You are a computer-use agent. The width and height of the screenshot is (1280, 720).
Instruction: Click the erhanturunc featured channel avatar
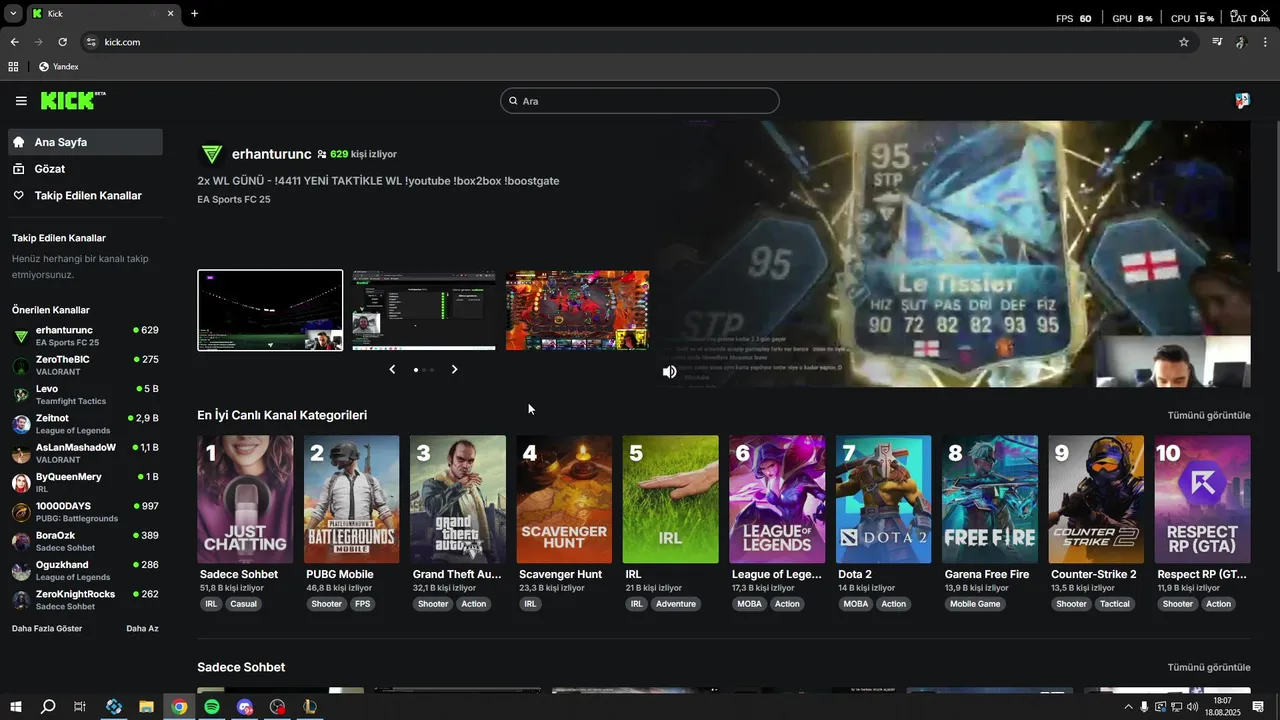pyautogui.click(x=211, y=154)
